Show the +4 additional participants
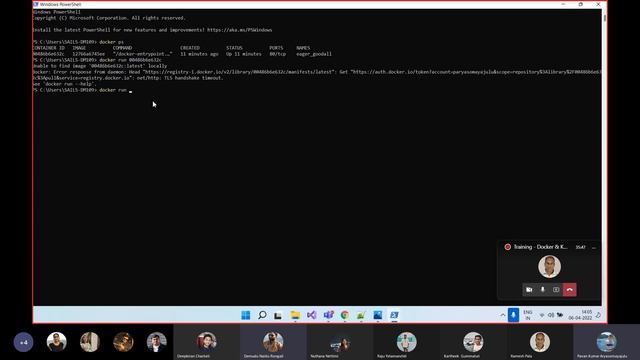This screenshot has width=640, height=360. 23,342
